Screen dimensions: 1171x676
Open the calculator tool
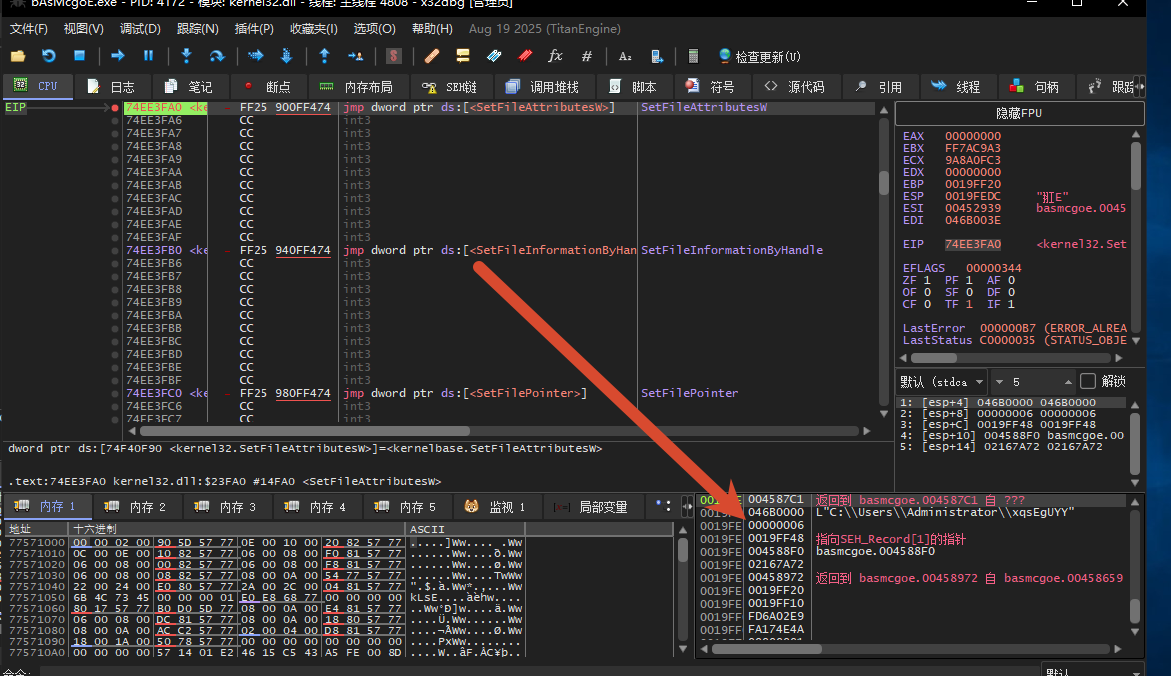(693, 56)
